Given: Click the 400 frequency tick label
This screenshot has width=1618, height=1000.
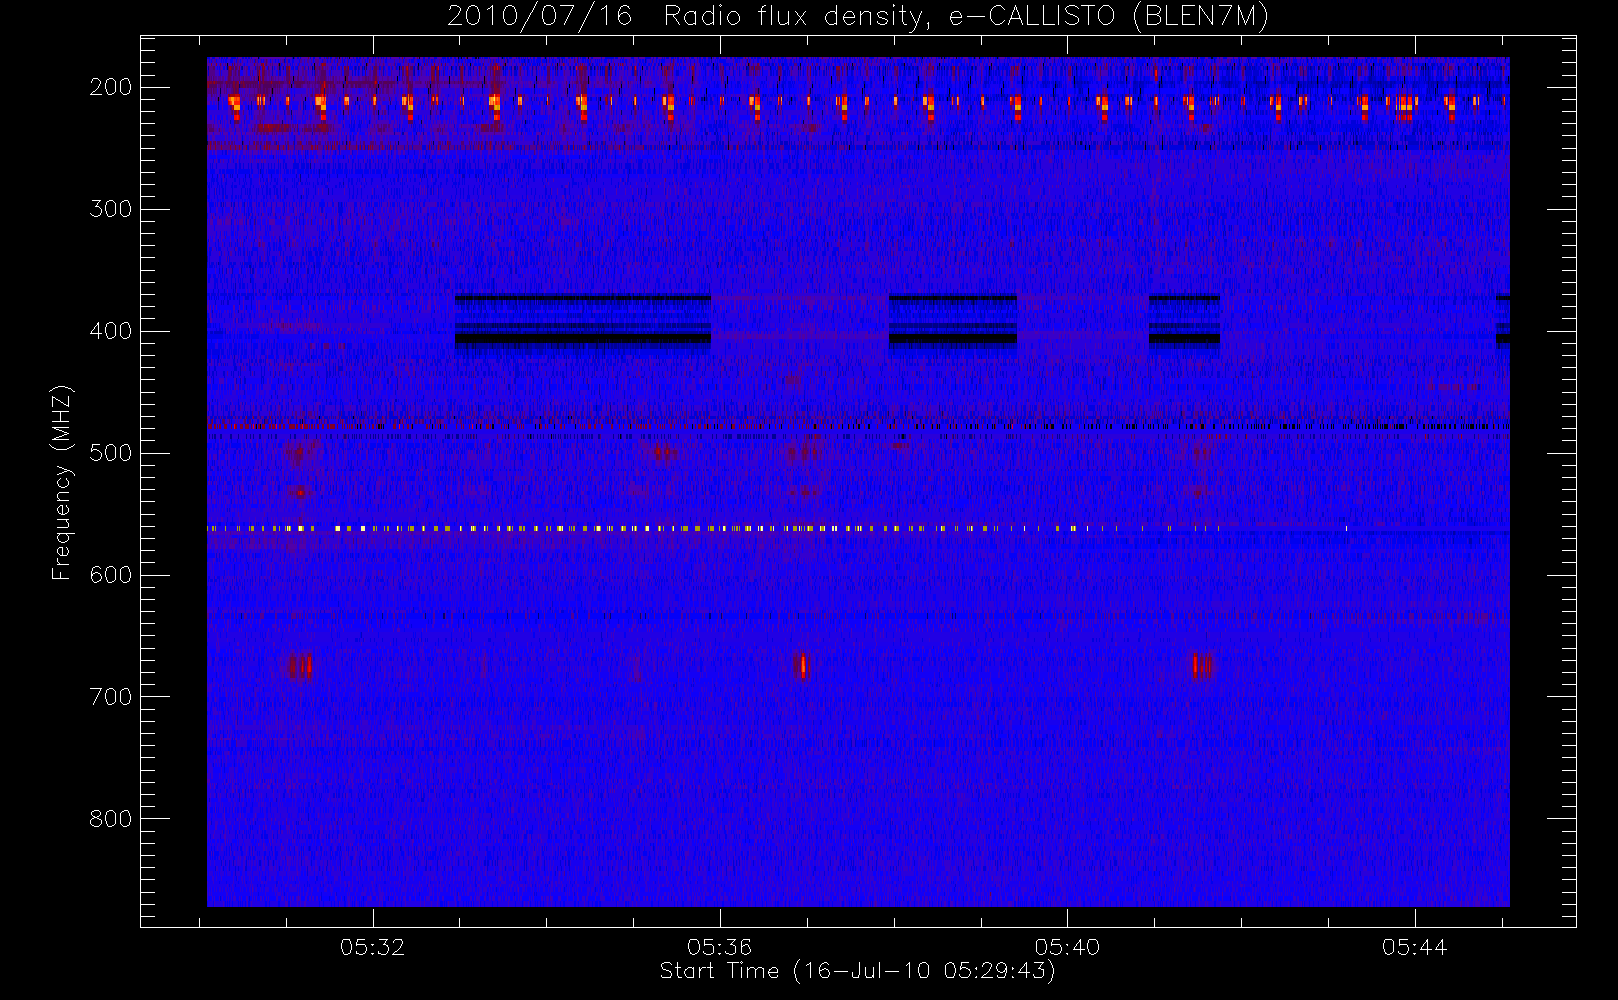Looking at the screenshot, I should tap(111, 331).
